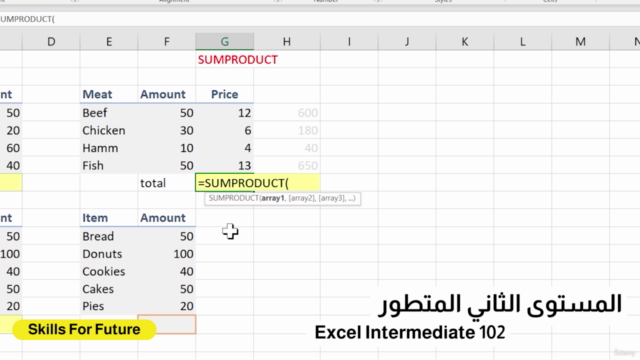Select column L header
Viewport: 640px width, 360px height.
click(x=522, y=41)
